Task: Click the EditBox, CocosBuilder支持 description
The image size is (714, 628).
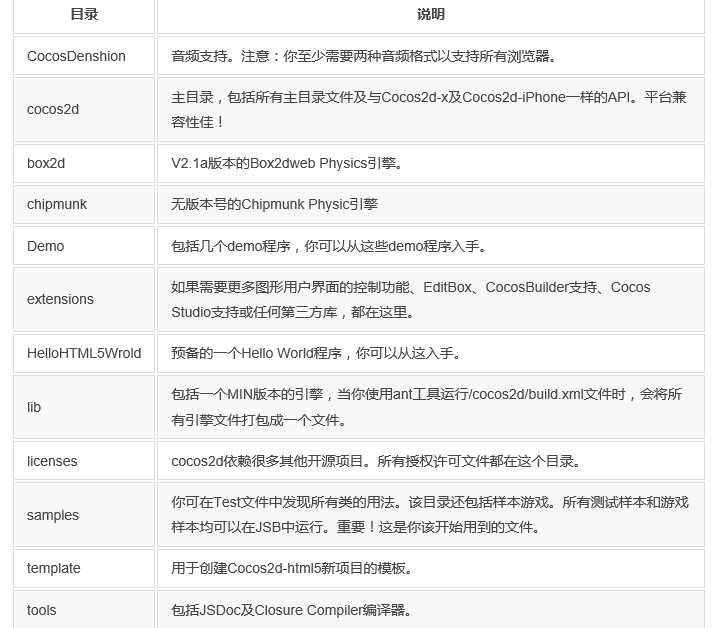Action: [x=411, y=300]
